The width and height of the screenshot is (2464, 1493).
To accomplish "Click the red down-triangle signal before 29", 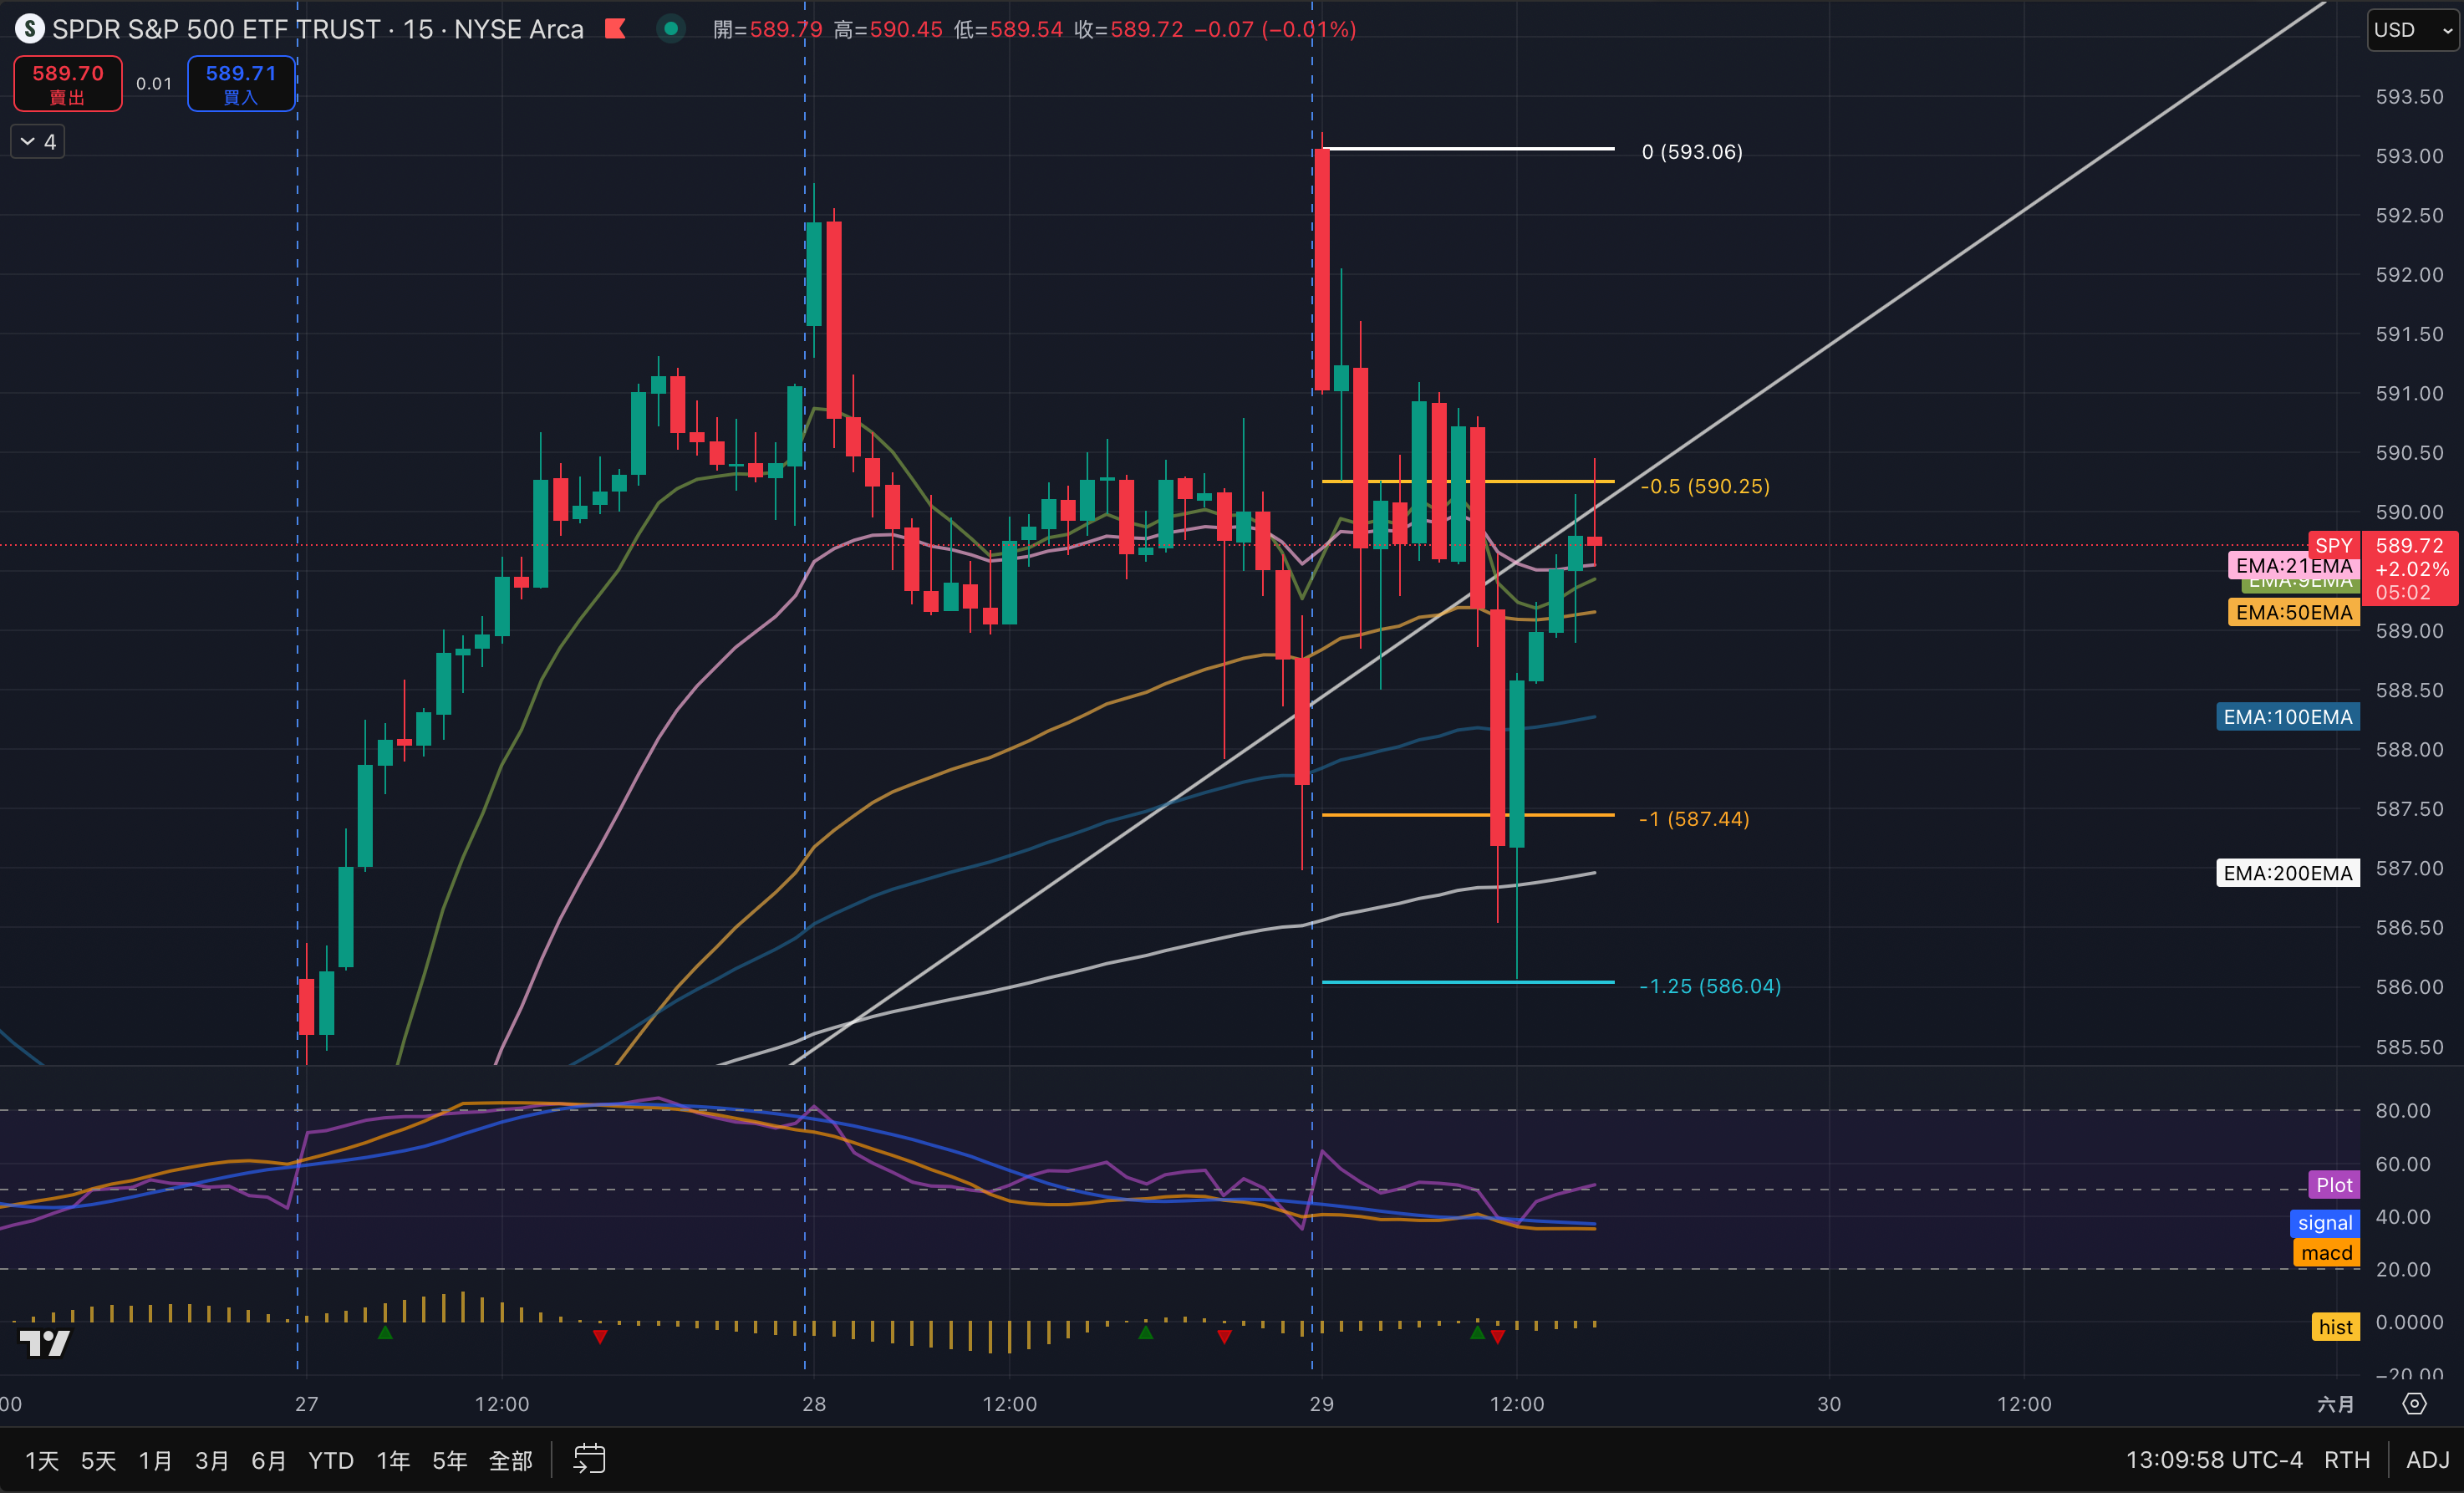I will 1224,1336.
